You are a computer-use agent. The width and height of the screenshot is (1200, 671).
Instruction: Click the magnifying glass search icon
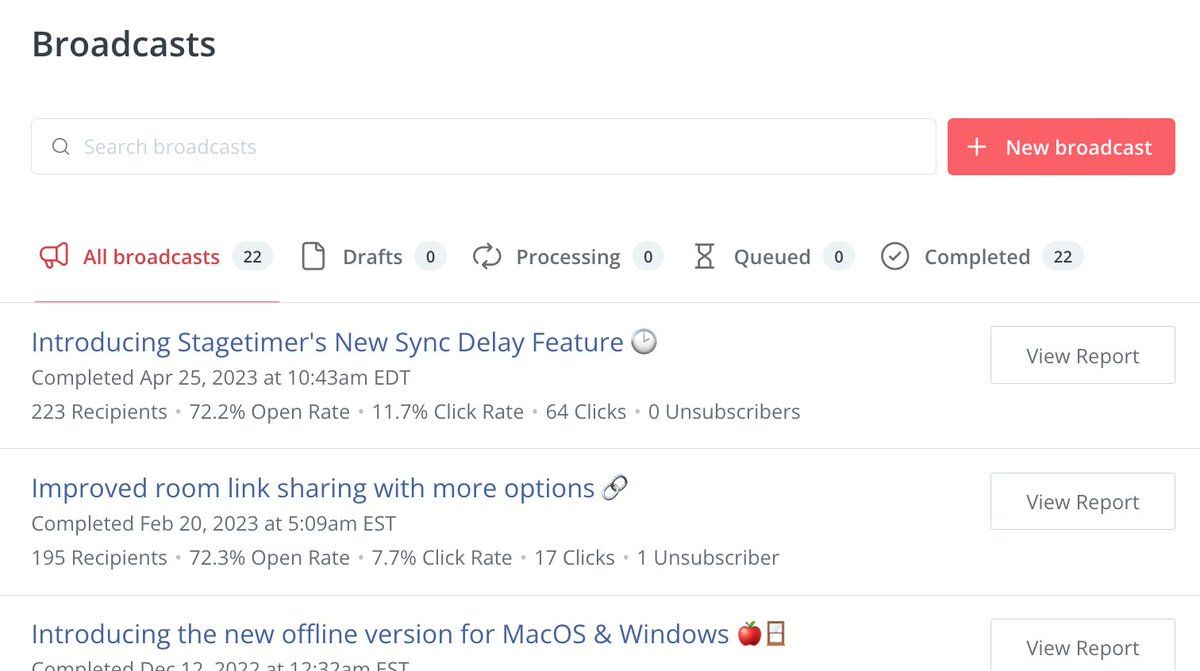point(61,147)
